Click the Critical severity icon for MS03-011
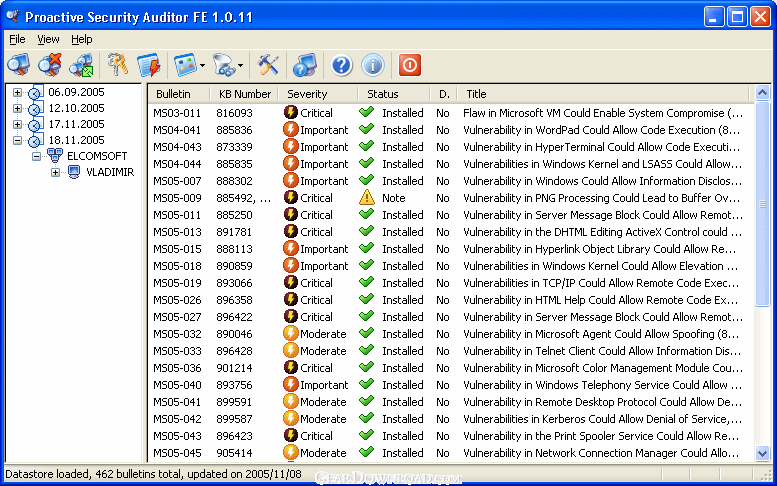777x486 pixels. click(x=290, y=112)
